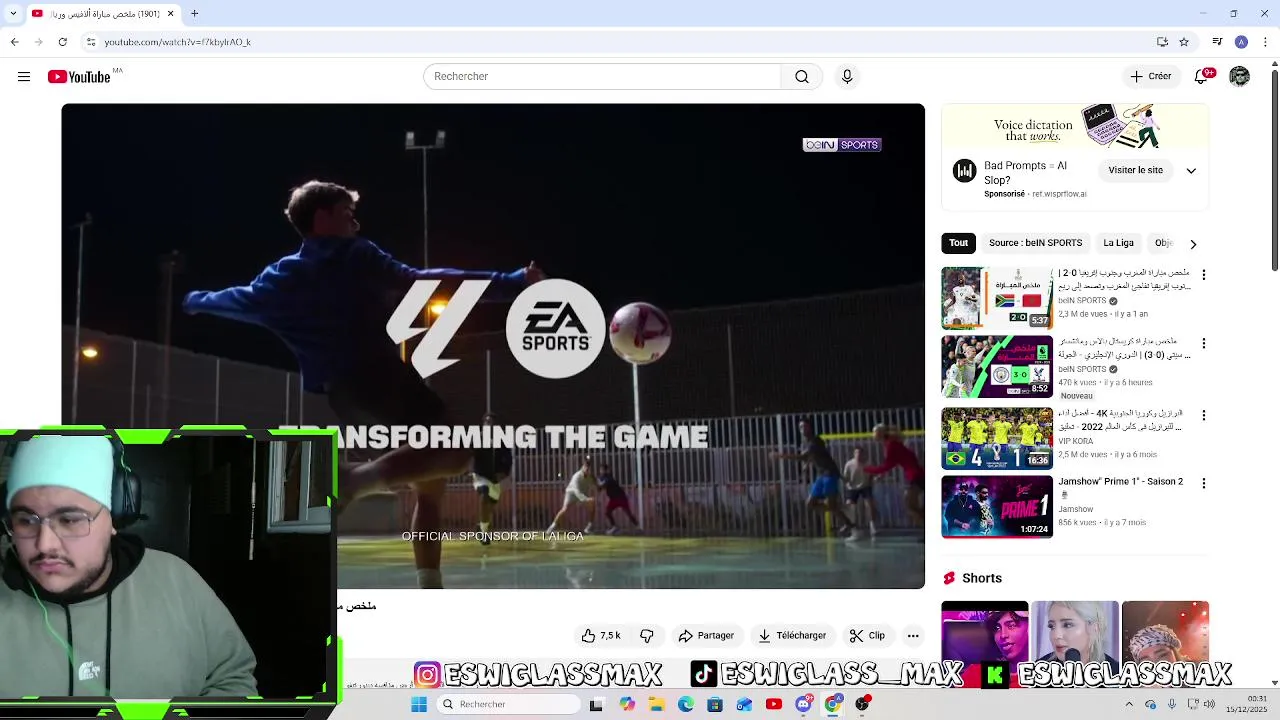This screenshot has width=1280, height=720.
Task: Open more actions ellipsis under the video
Action: [913, 636]
